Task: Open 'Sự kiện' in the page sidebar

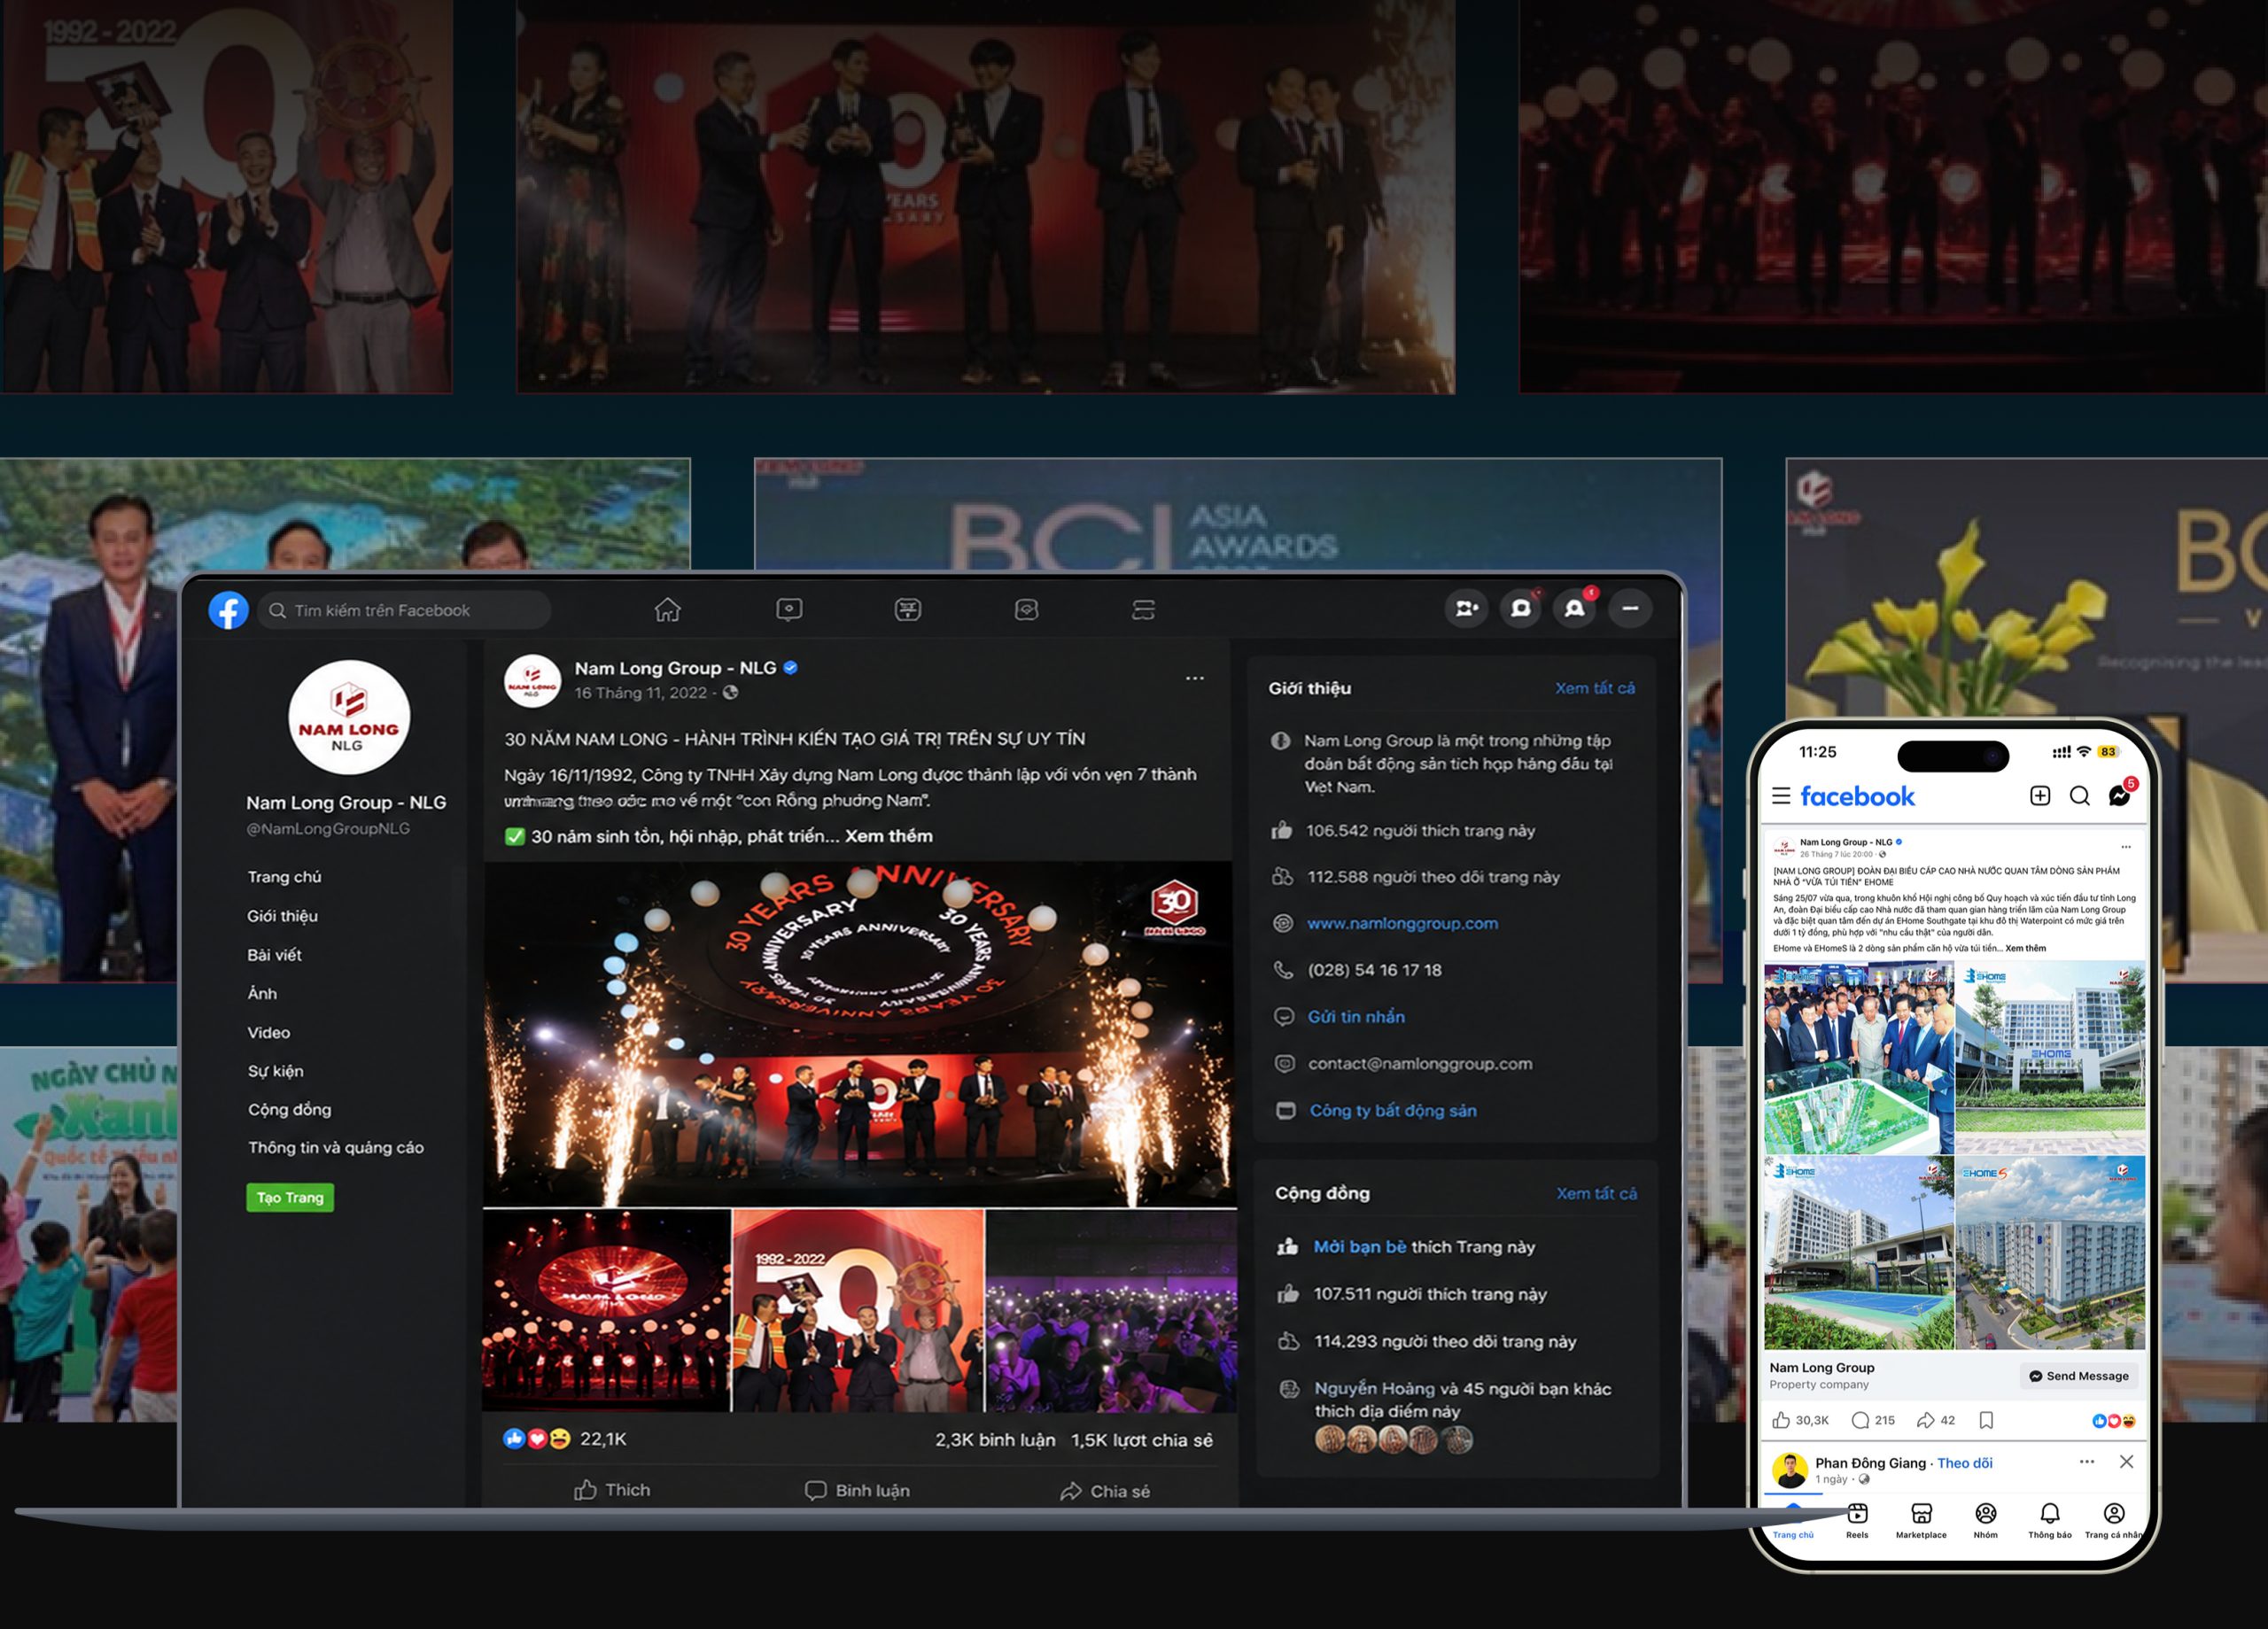Action: click(x=276, y=1071)
